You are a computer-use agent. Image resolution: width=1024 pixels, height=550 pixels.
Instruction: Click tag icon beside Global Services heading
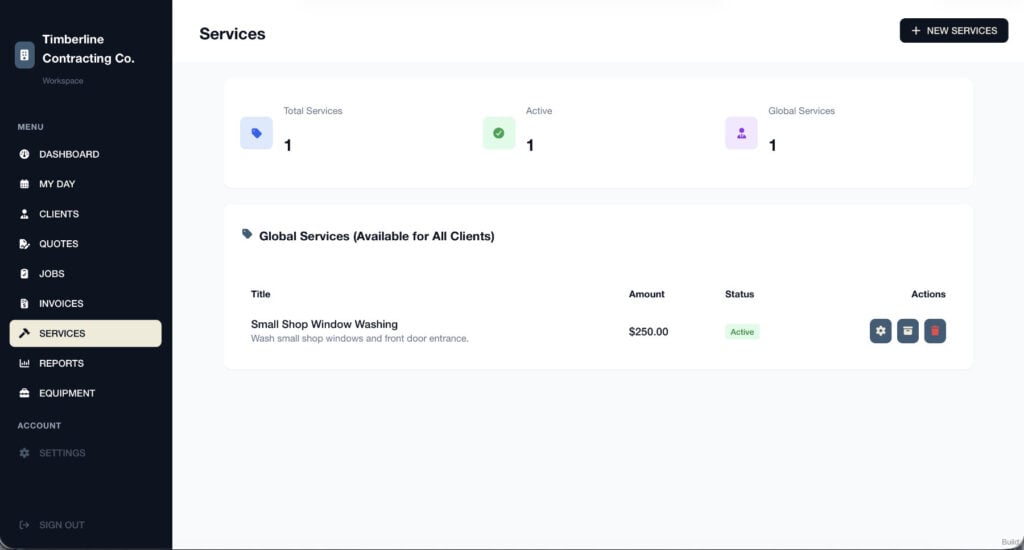[247, 234]
